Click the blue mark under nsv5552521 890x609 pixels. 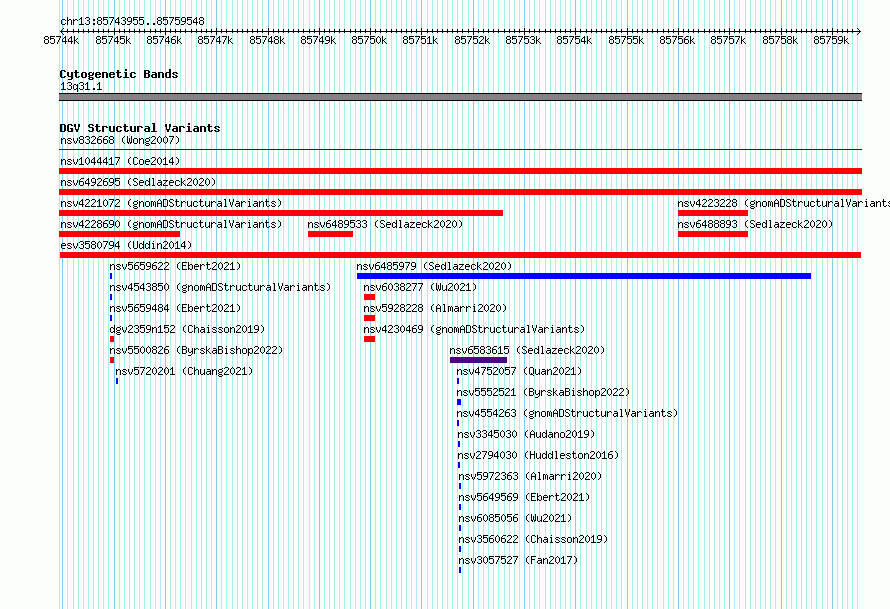[x=459, y=402]
